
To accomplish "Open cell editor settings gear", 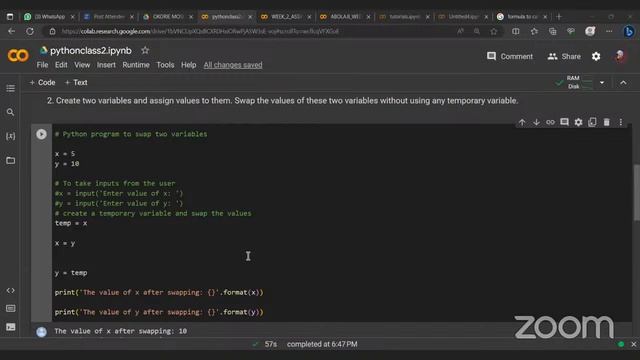I will point(578,122).
